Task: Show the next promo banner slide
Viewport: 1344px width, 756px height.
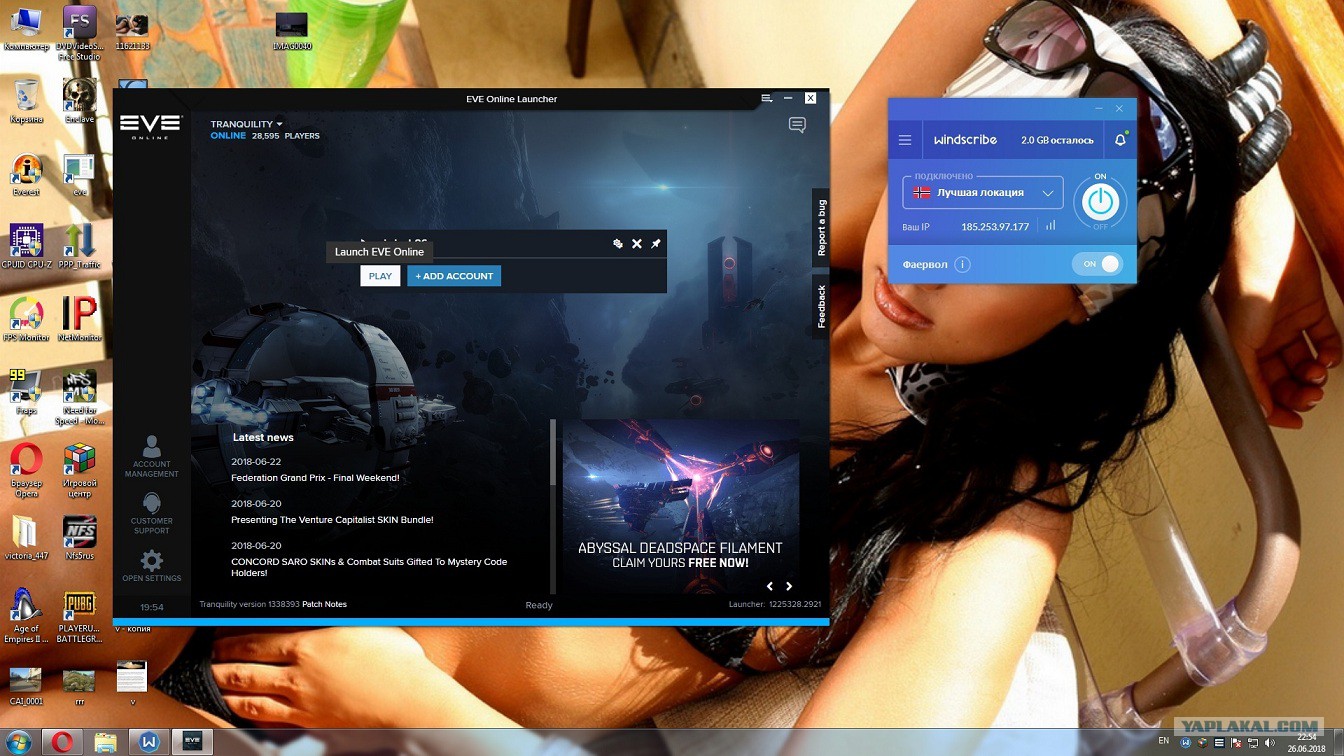Action: click(x=789, y=586)
